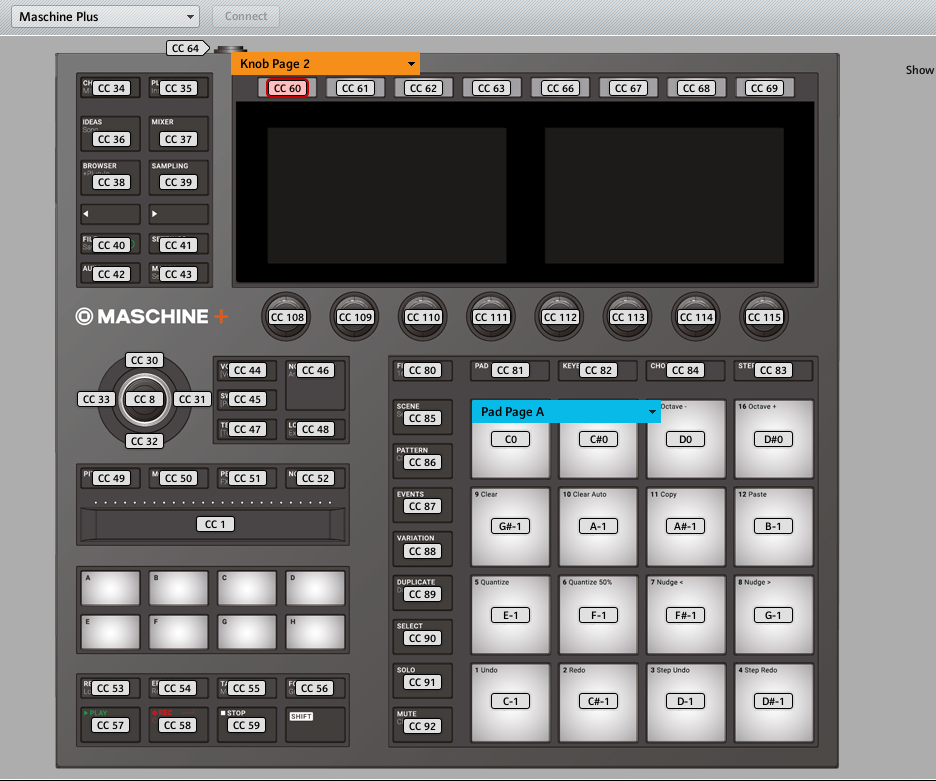
Task: Select the CC 60 button above display
Action: pos(288,88)
